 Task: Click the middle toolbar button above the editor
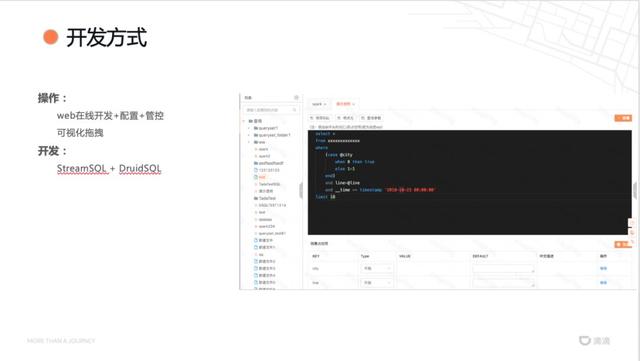(345, 118)
